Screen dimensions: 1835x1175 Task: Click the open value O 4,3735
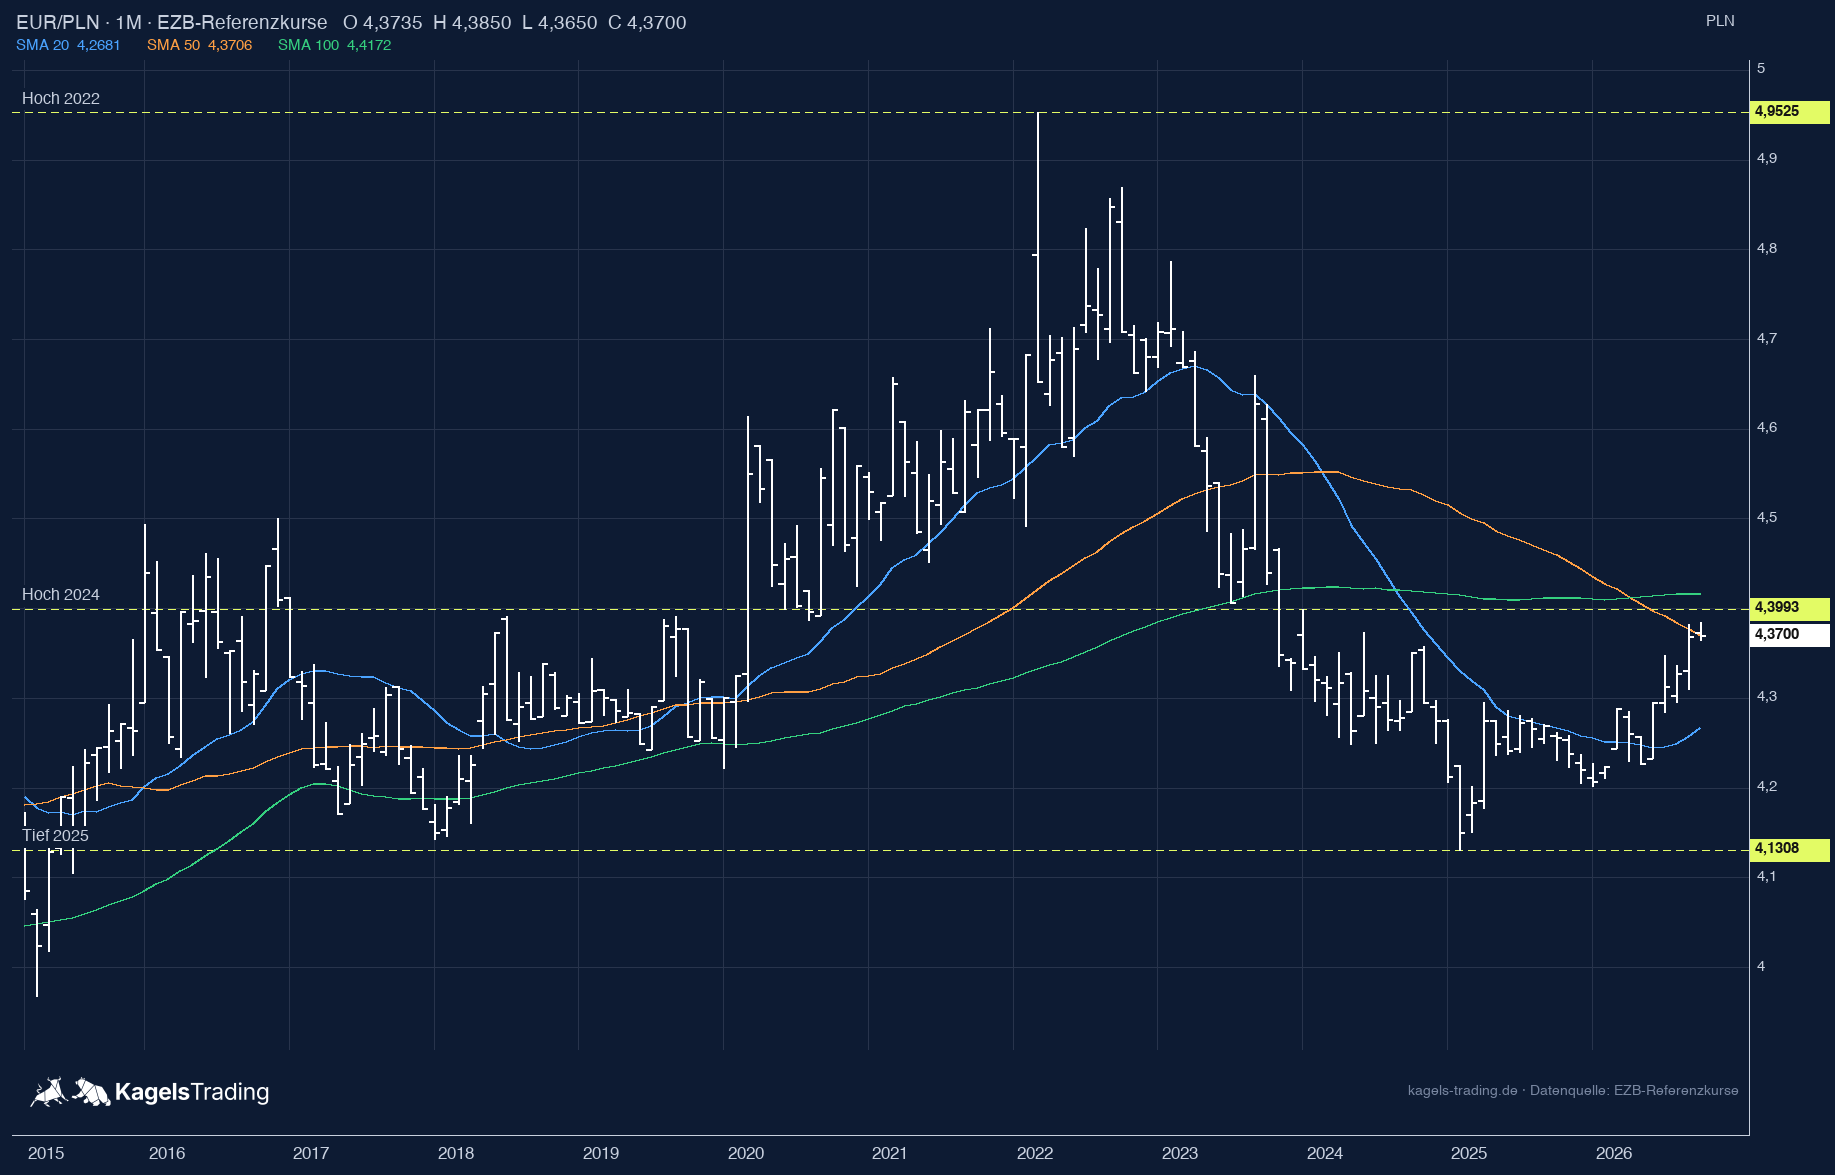click(x=383, y=22)
